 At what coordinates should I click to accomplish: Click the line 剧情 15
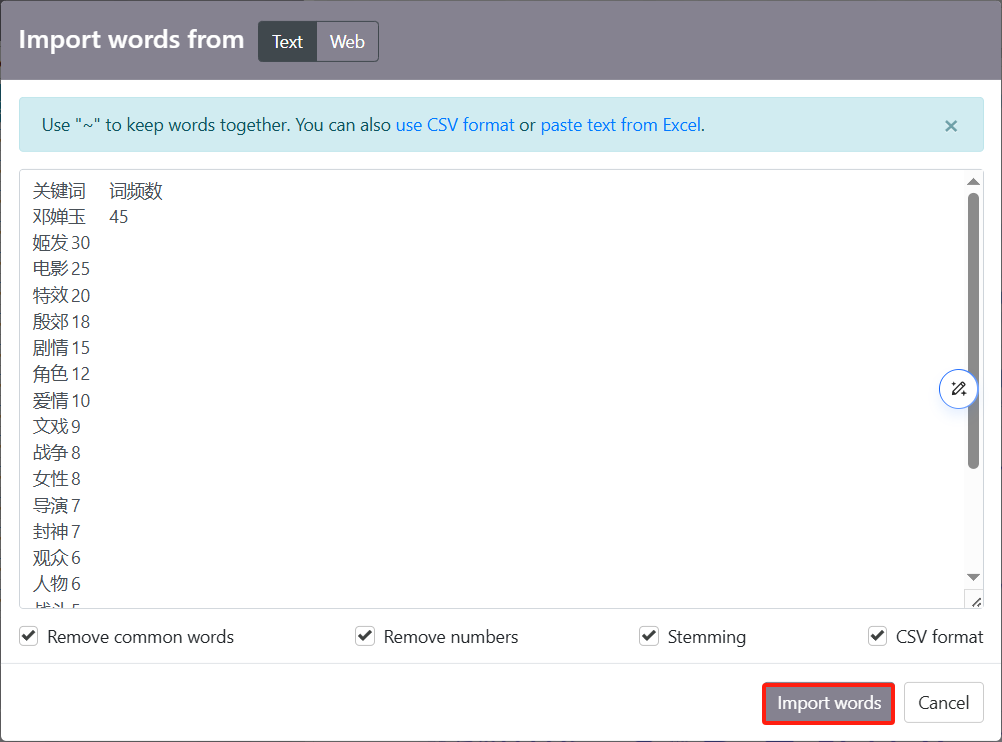click(61, 348)
